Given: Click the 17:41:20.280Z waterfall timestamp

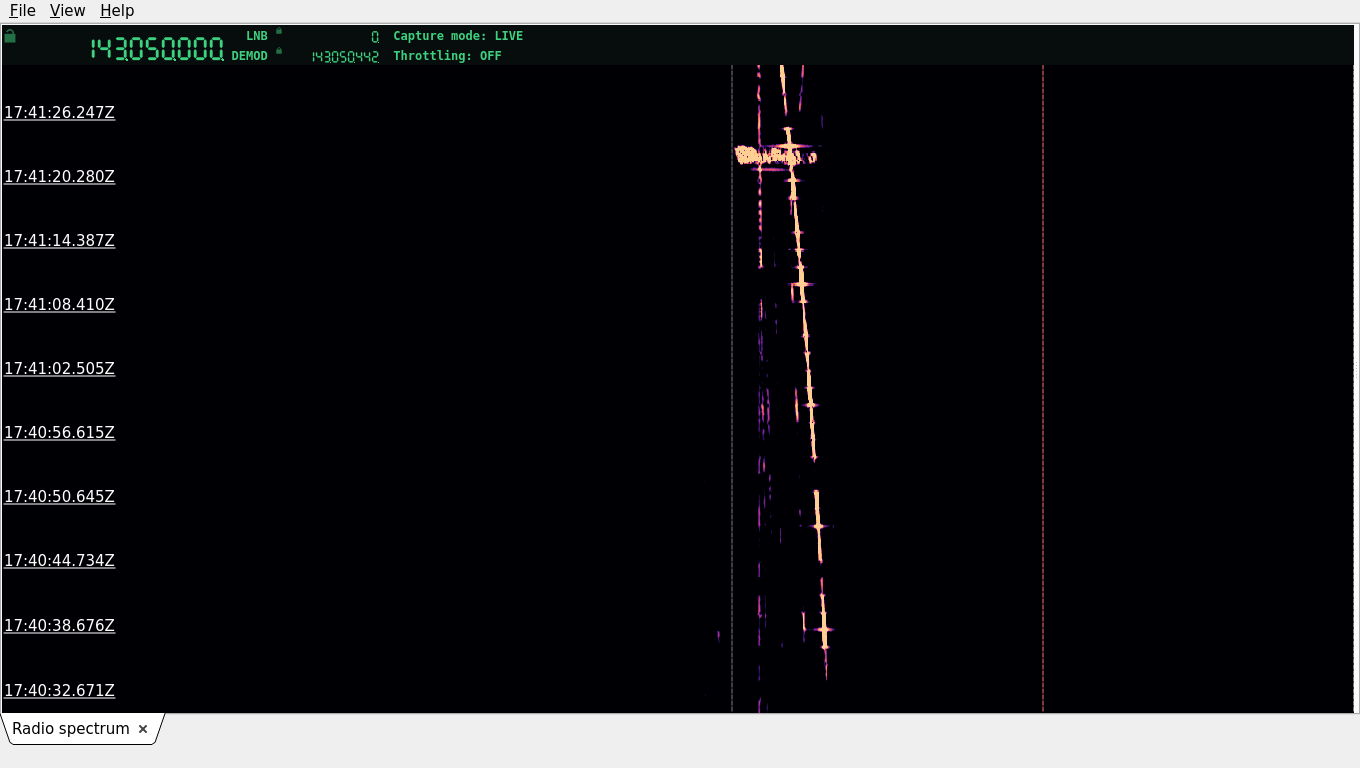Looking at the screenshot, I should 59,177.
